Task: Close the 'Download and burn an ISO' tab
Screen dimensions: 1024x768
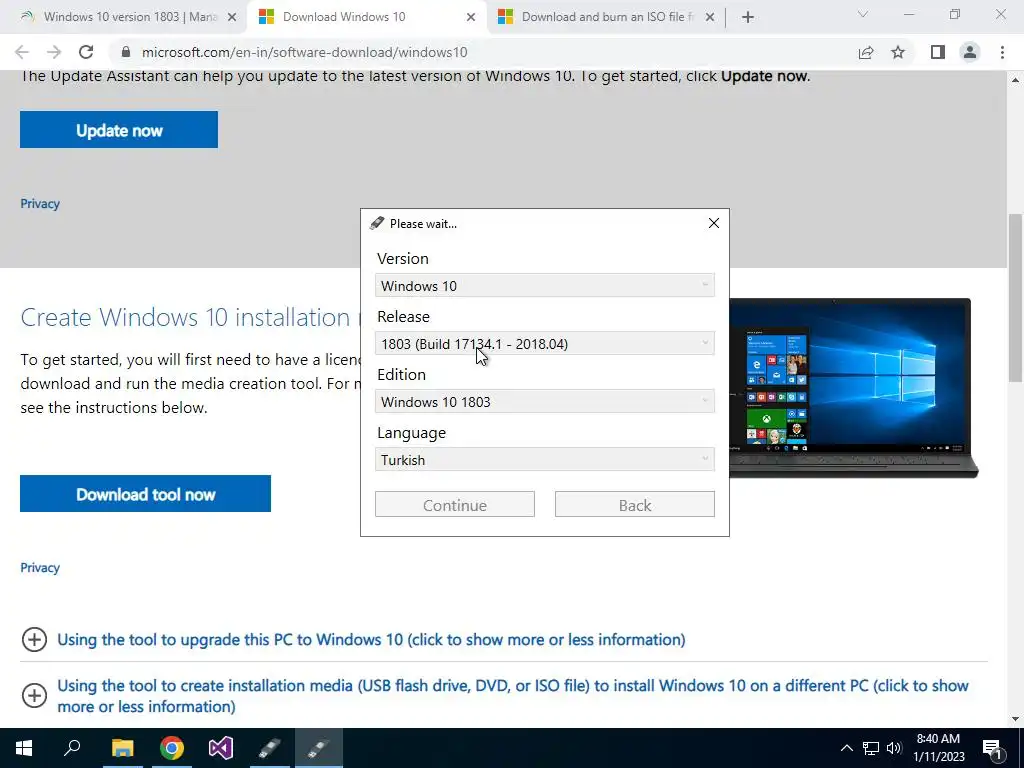Action: 710,18
